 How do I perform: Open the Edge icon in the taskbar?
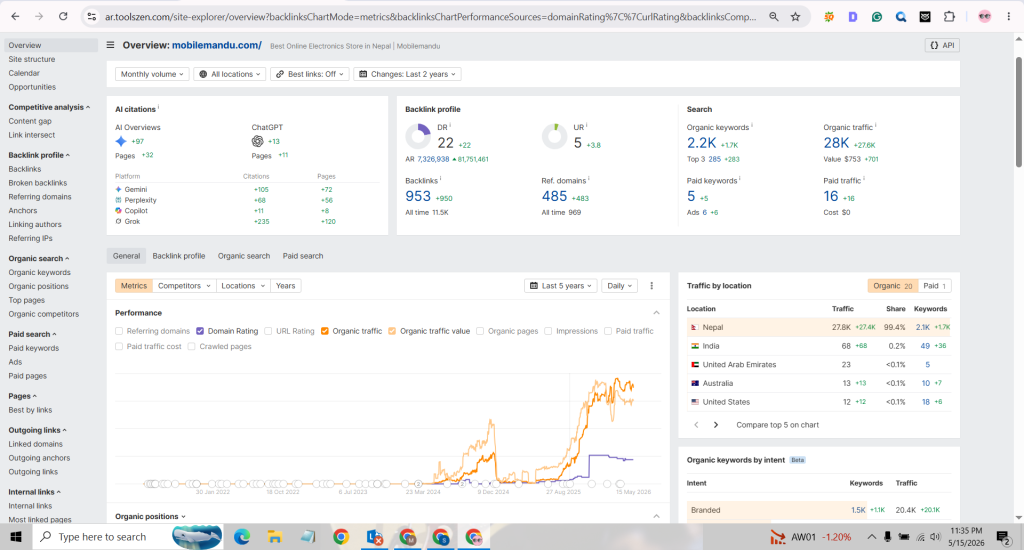(242, 537)
